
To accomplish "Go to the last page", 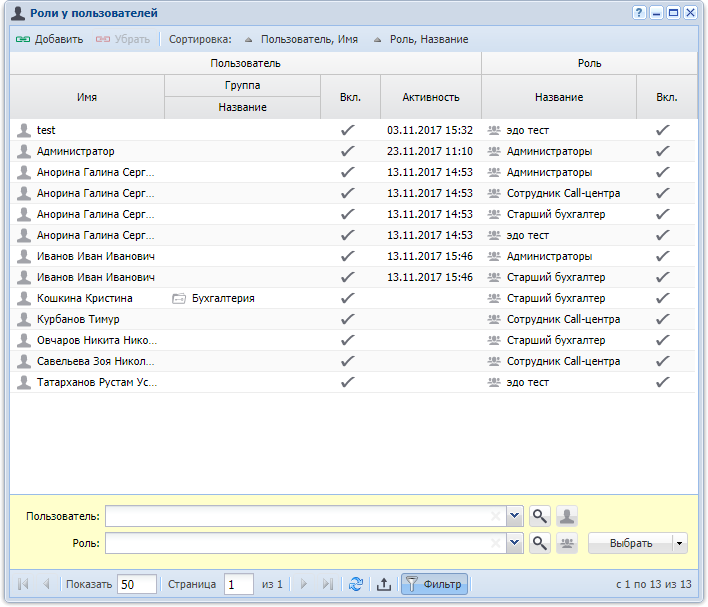I will pos(328,584).
